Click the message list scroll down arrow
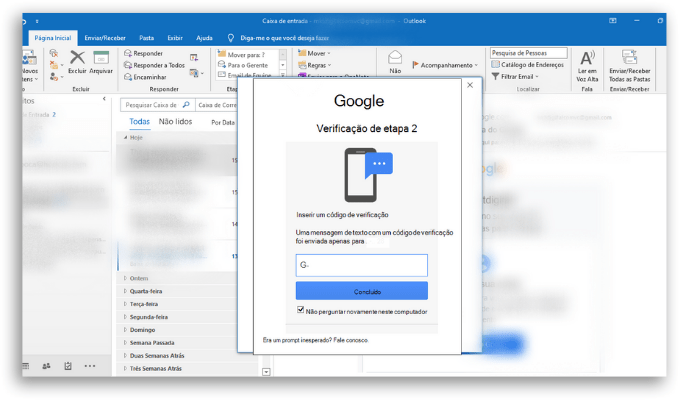Image resolution: width=700 pixels, height=400 pixels. click(267, 372)
